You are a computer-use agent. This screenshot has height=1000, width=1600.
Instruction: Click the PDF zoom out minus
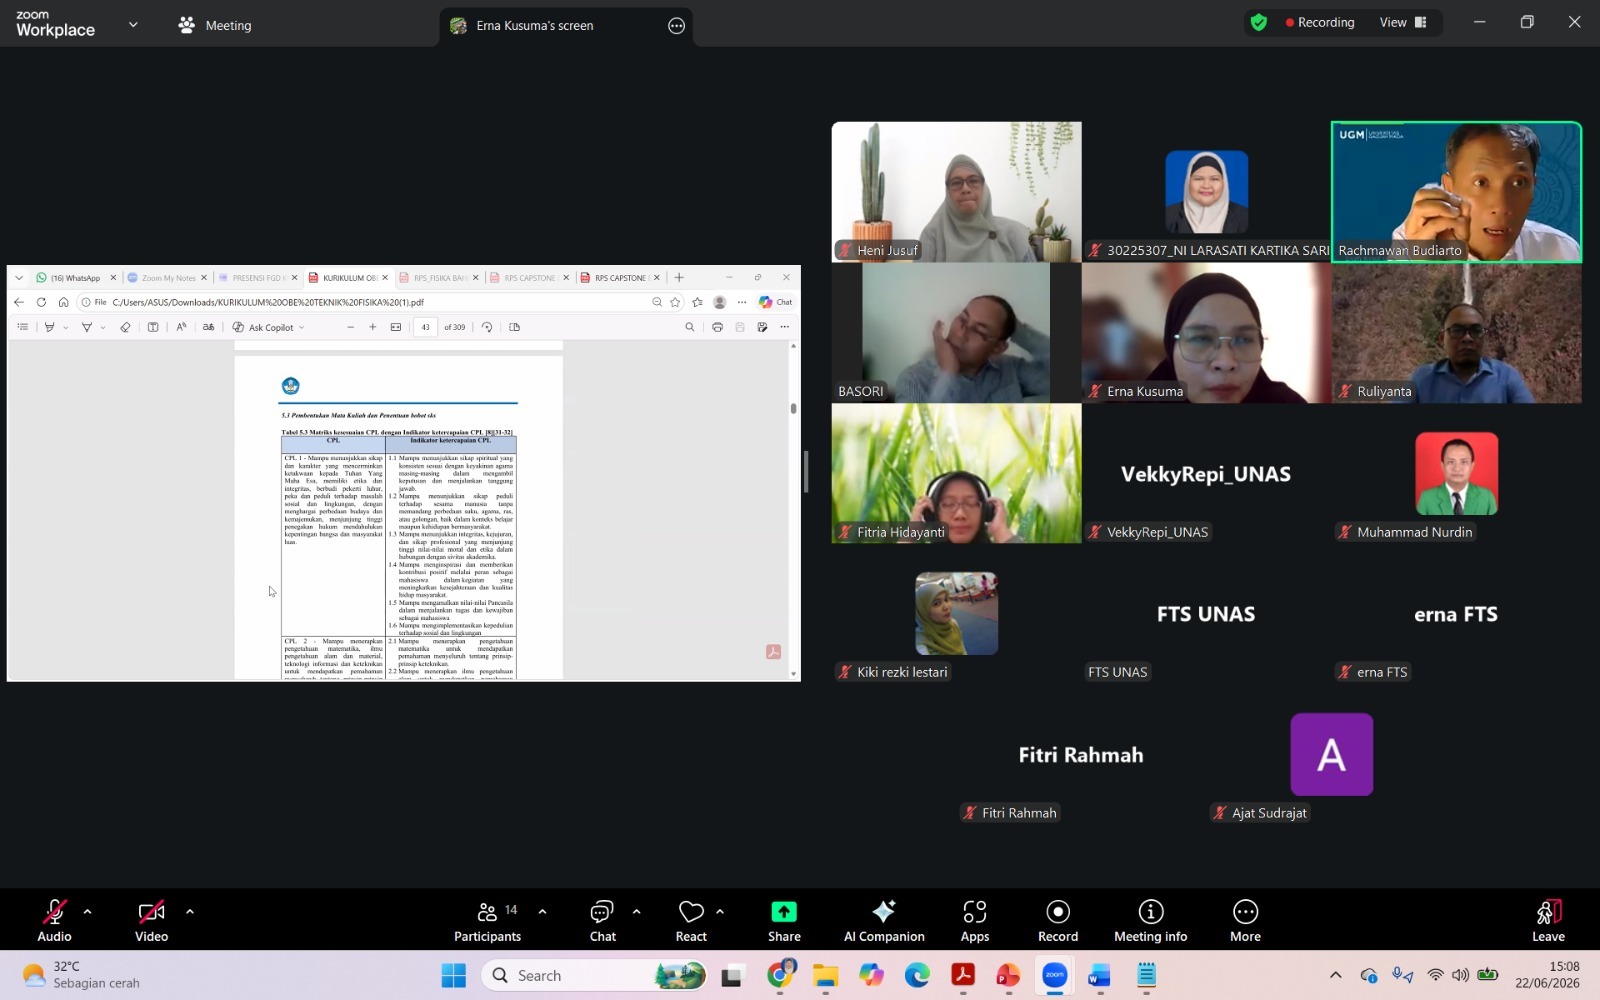tap(350, 327)
